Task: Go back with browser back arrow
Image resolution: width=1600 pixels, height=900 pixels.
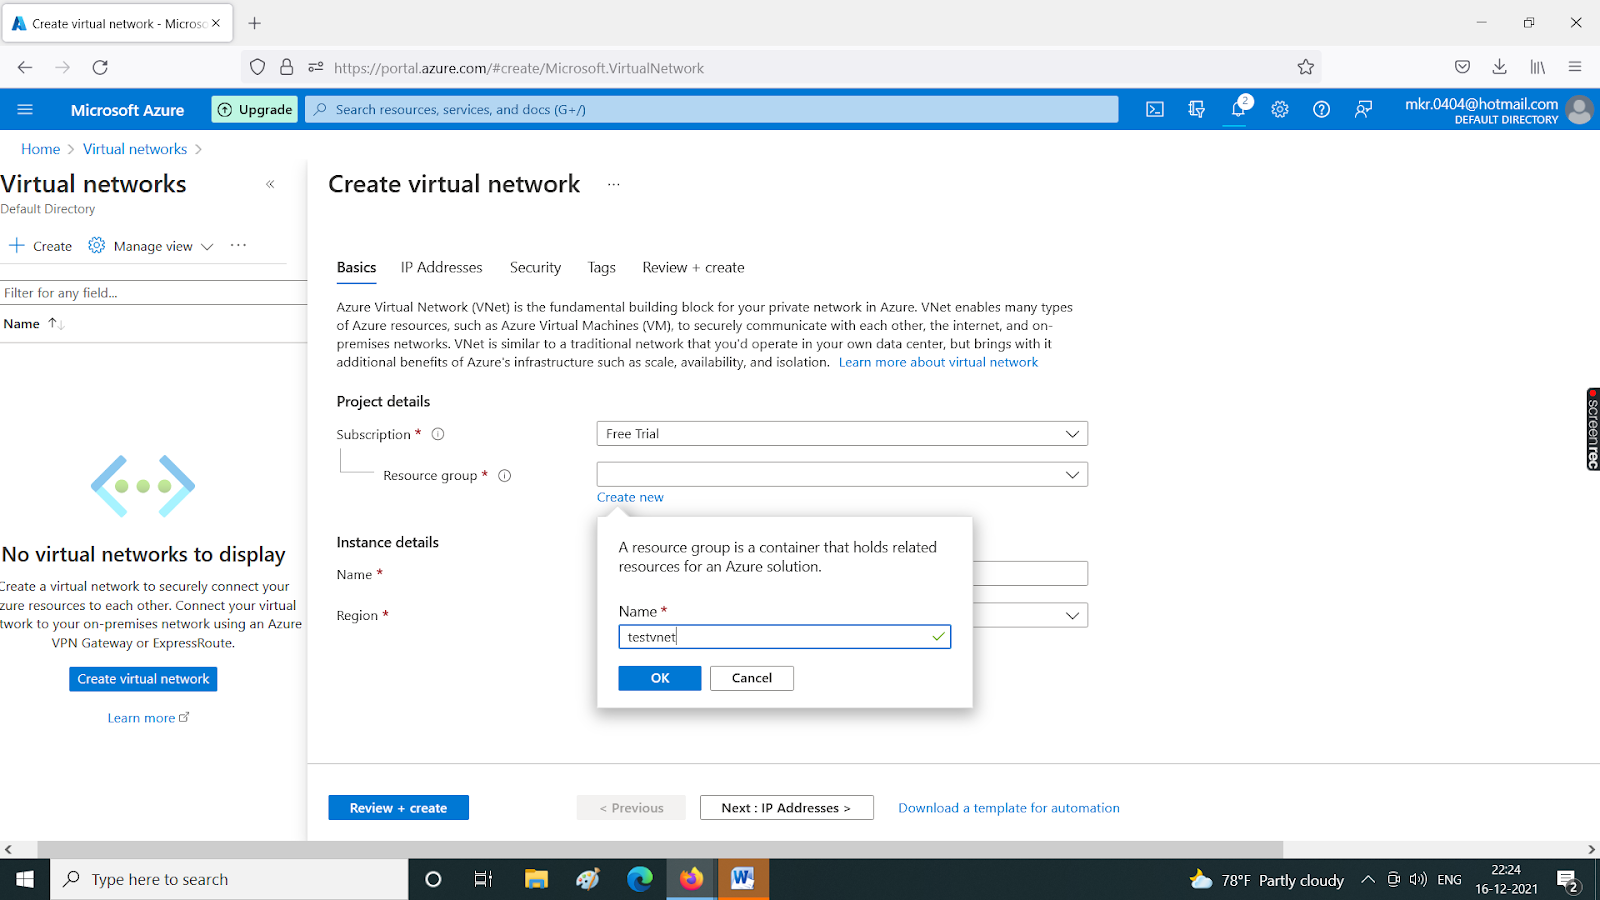Action: (25, 68)
